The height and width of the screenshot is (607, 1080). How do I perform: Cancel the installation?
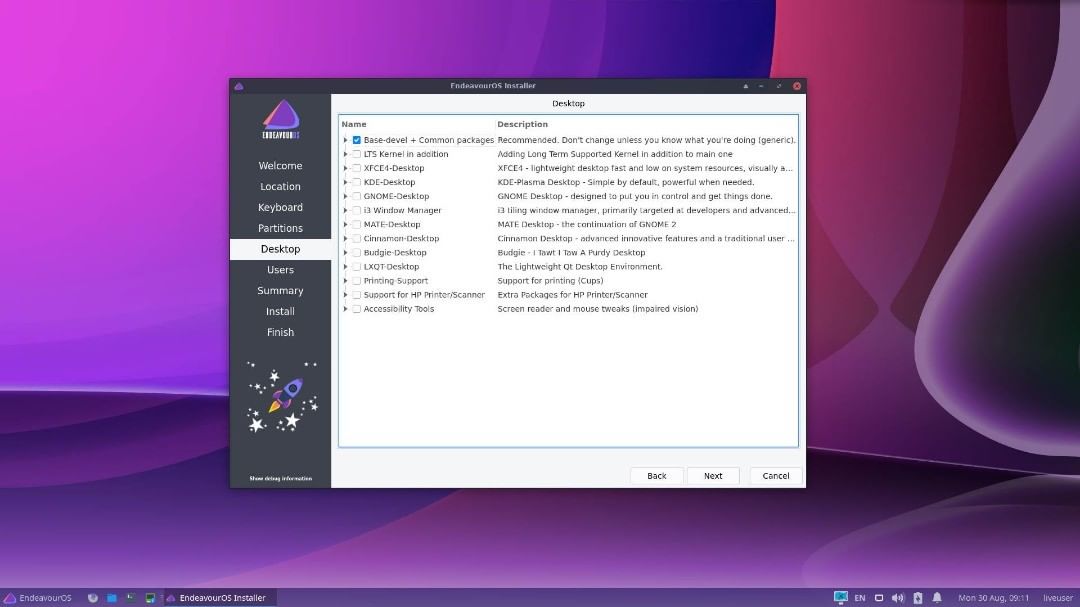tap(776, 476)
